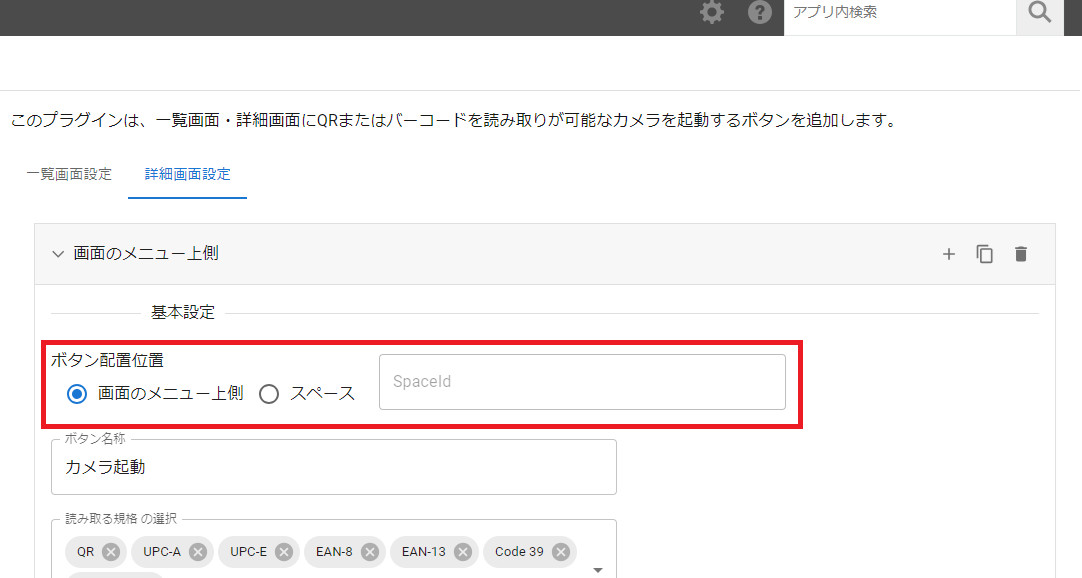Remove the Code 39 format chip
Screen dimensions: 1082x578
coord(560,551)
